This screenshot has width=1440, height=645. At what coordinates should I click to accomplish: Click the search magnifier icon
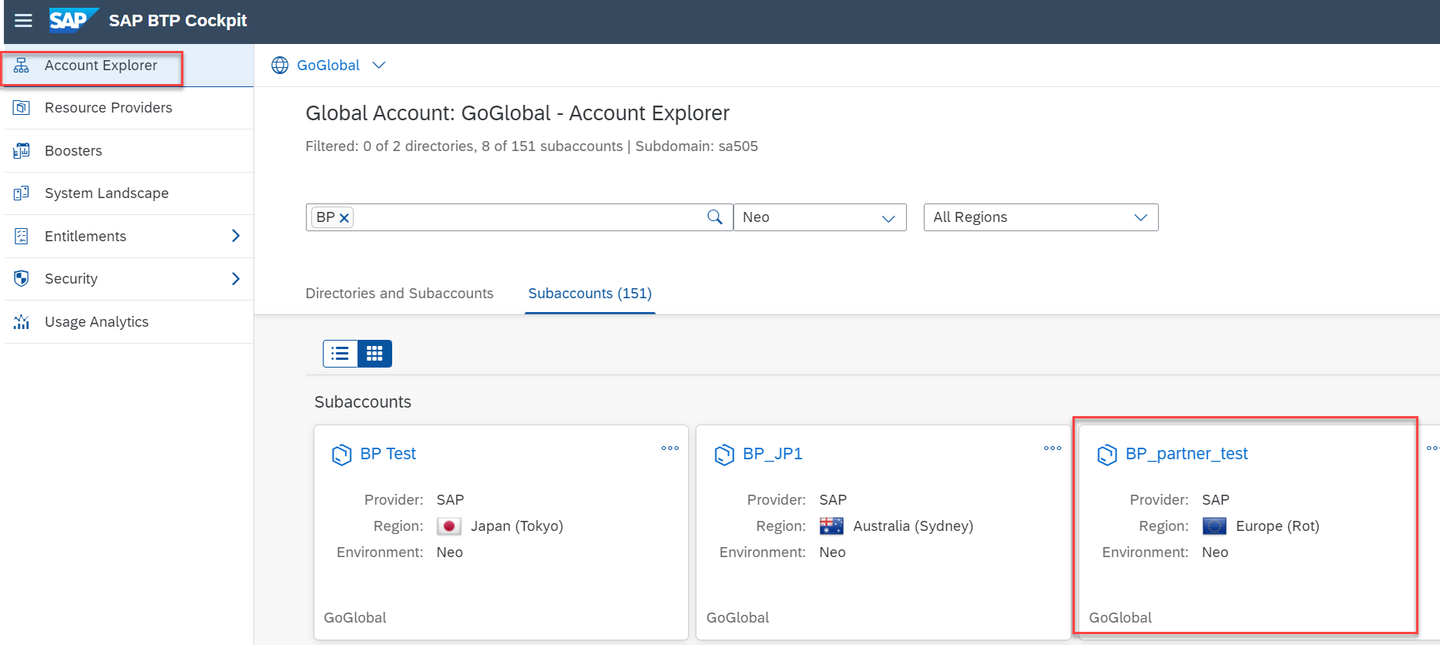(x=715, y=217)
